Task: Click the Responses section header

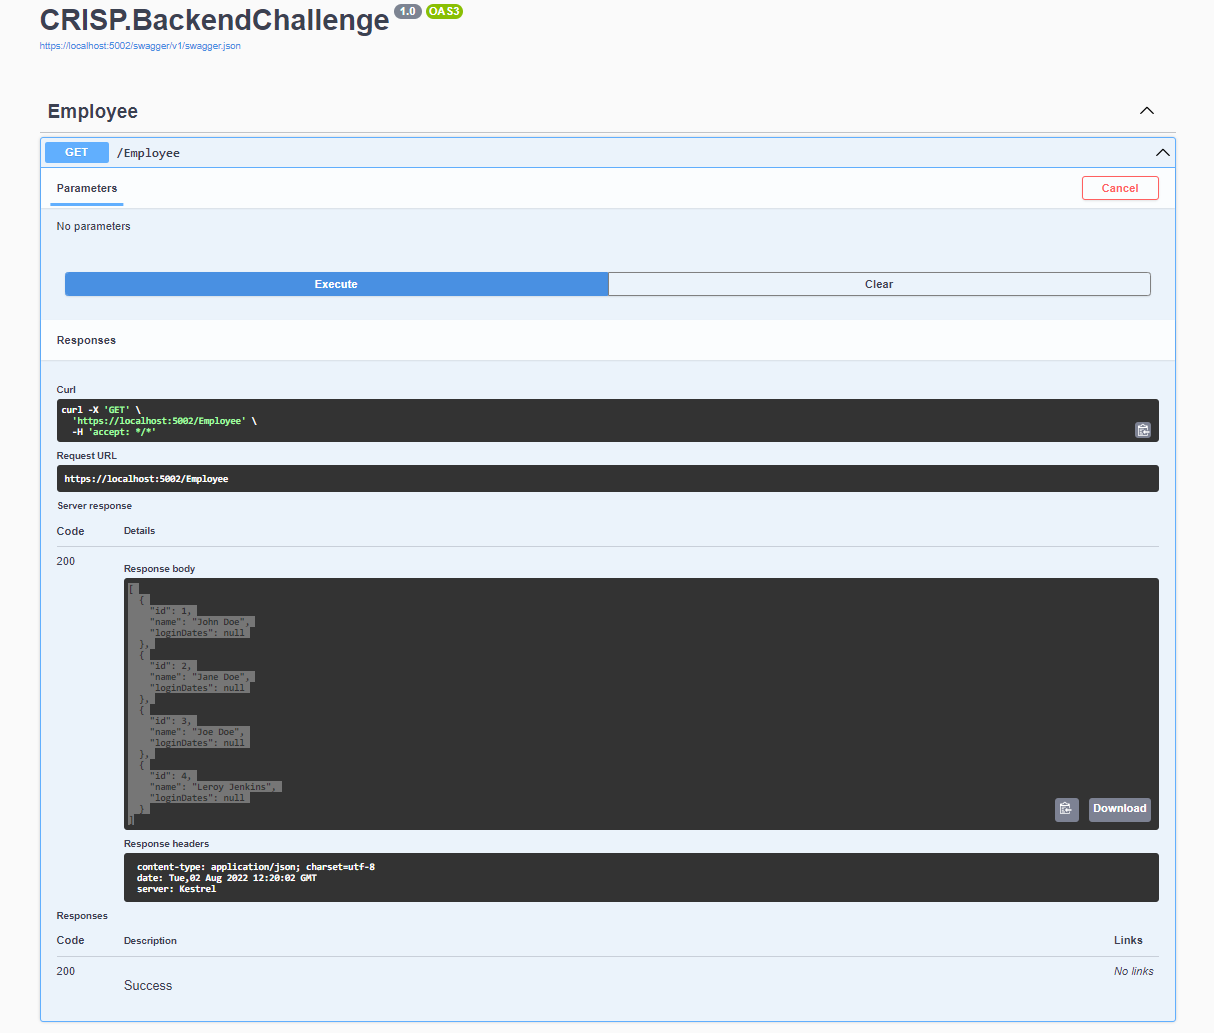Action: [86, 340]
